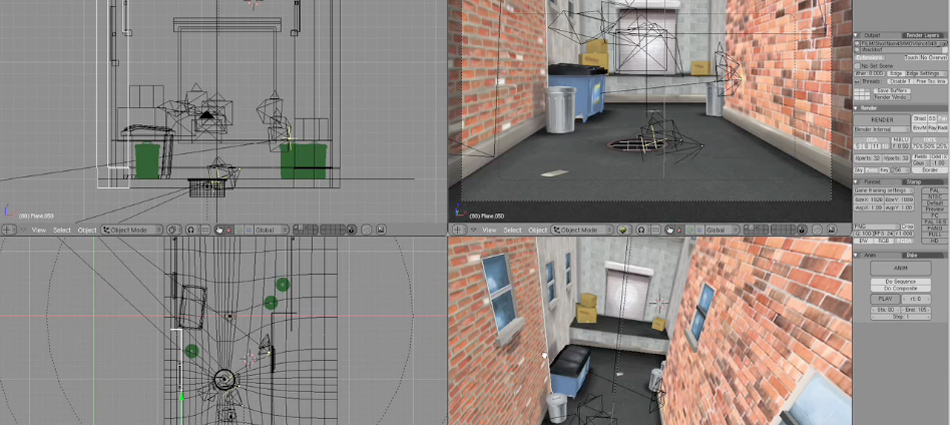Click the ANIM button
The height and width of the screenshot is (425, 950).
pyautogui.click(x=901, y=268)
